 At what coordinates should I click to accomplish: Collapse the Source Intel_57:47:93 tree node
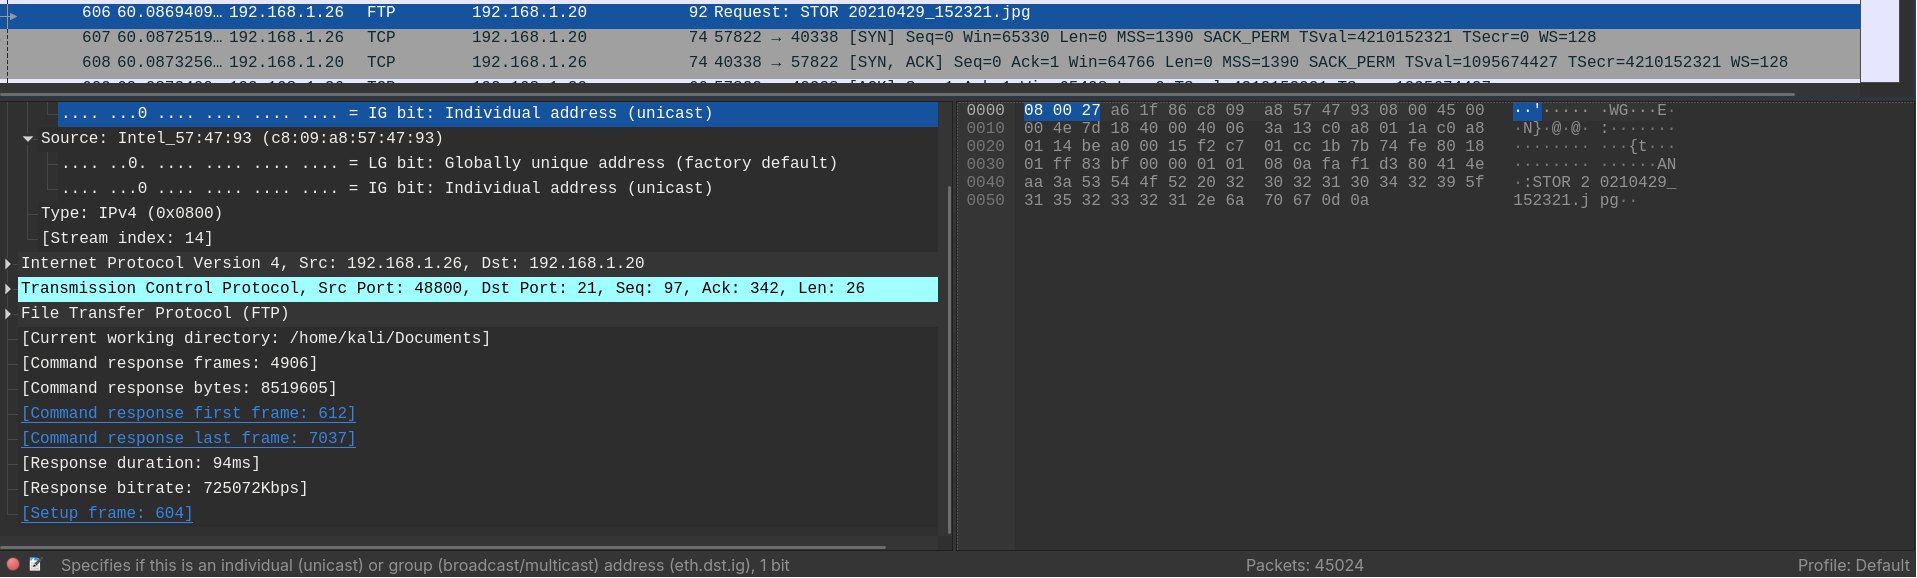(28, 138)
